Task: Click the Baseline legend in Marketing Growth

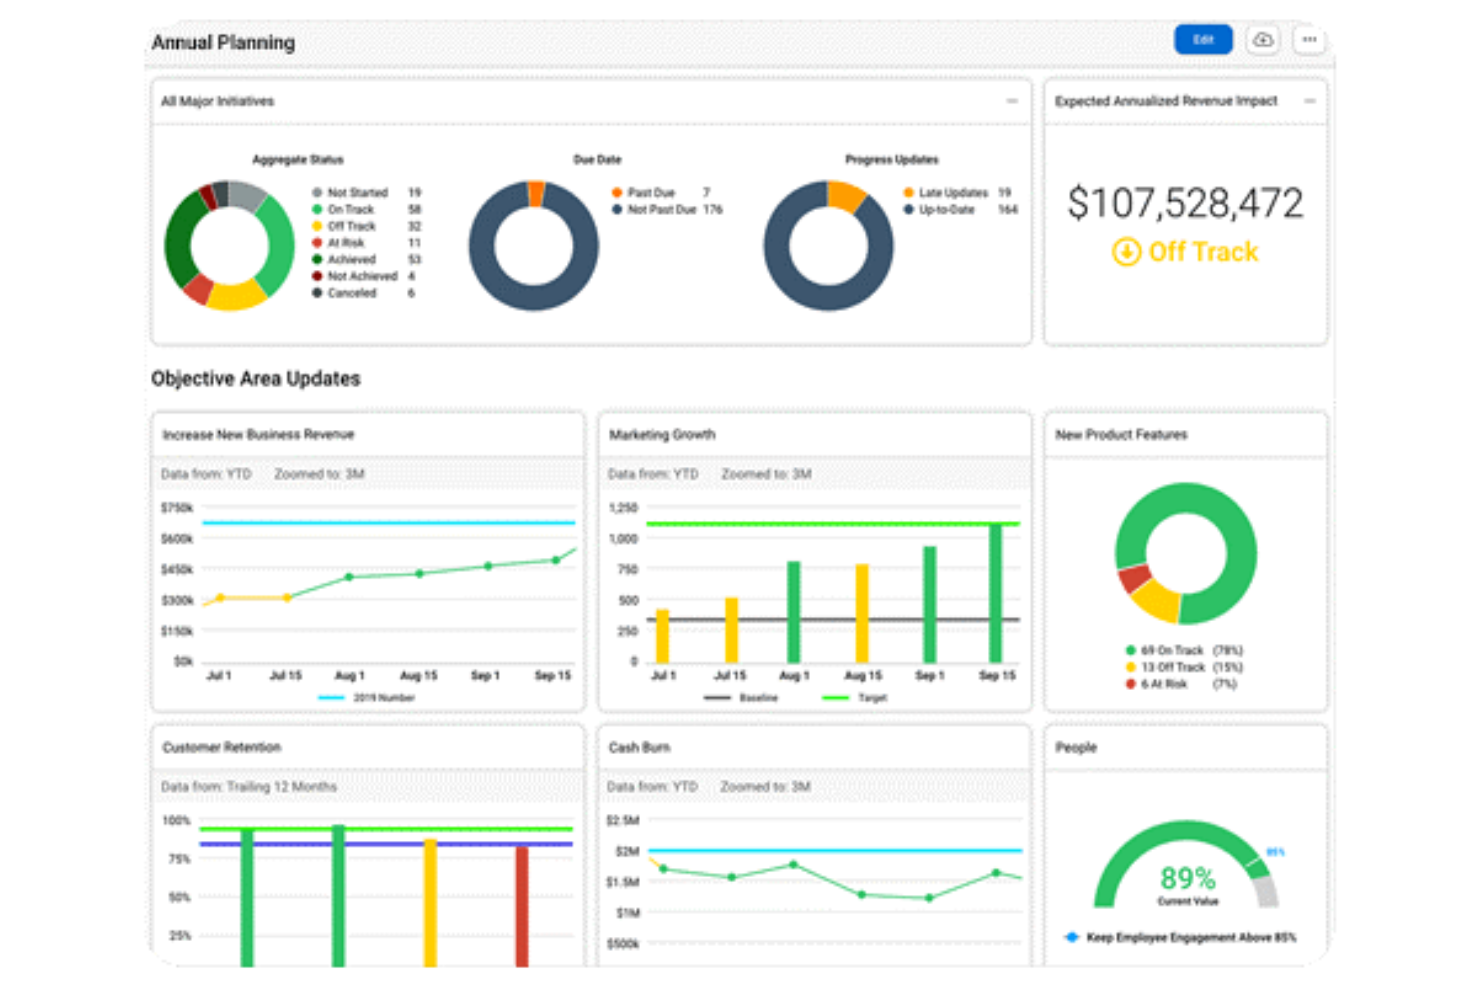Action: (741, 698)
